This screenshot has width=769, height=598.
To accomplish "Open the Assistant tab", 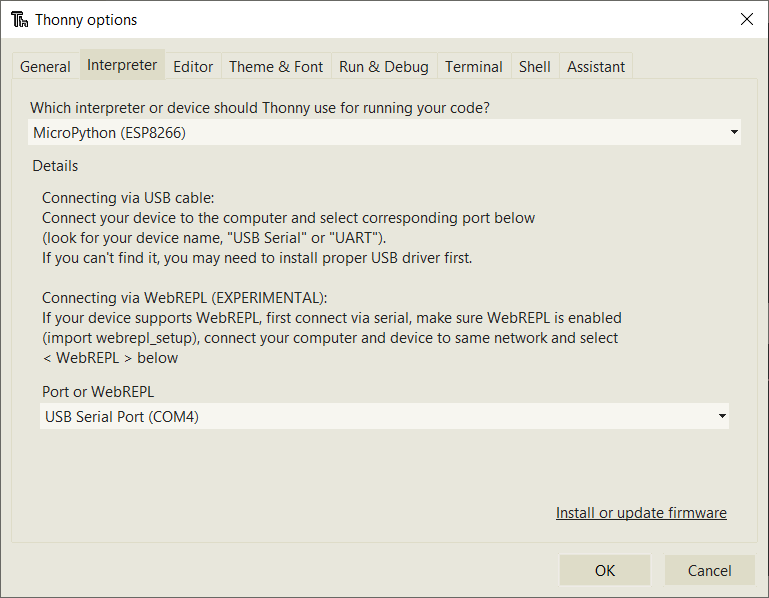I will click(x=596, y=67).
